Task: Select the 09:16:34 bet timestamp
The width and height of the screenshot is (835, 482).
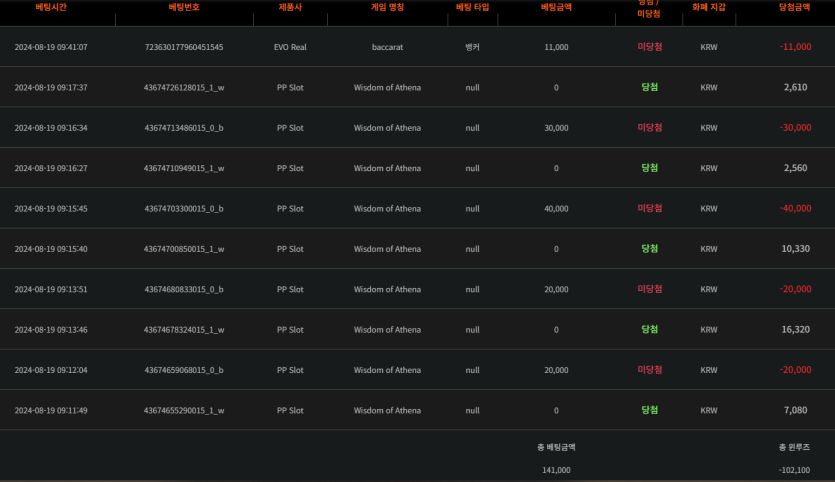Action: pyautogui.click(x=51, y=128)
